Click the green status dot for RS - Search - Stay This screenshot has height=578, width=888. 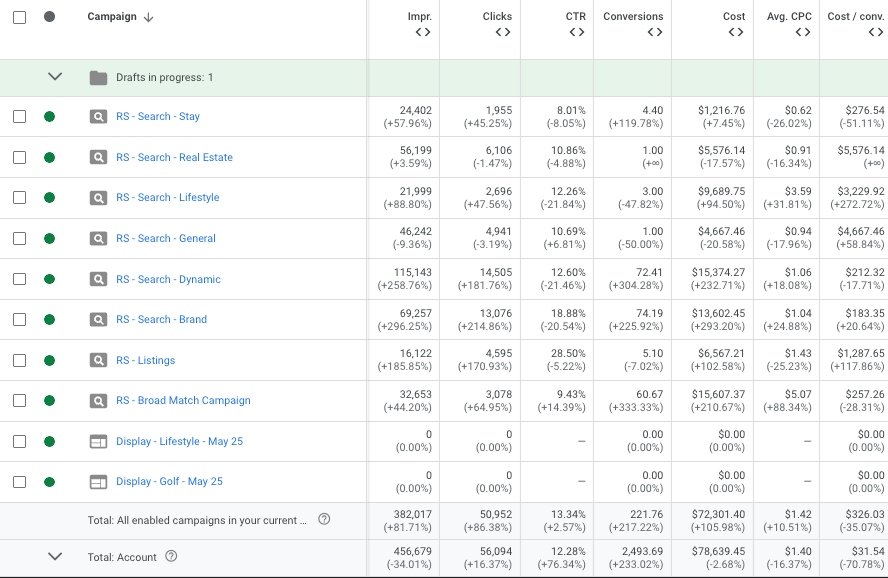point(49,117)
